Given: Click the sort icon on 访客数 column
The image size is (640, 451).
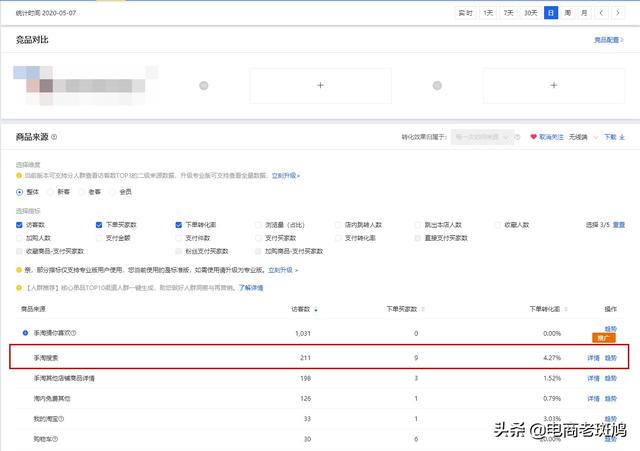Looking at the screenshot, I should [317, 311].
